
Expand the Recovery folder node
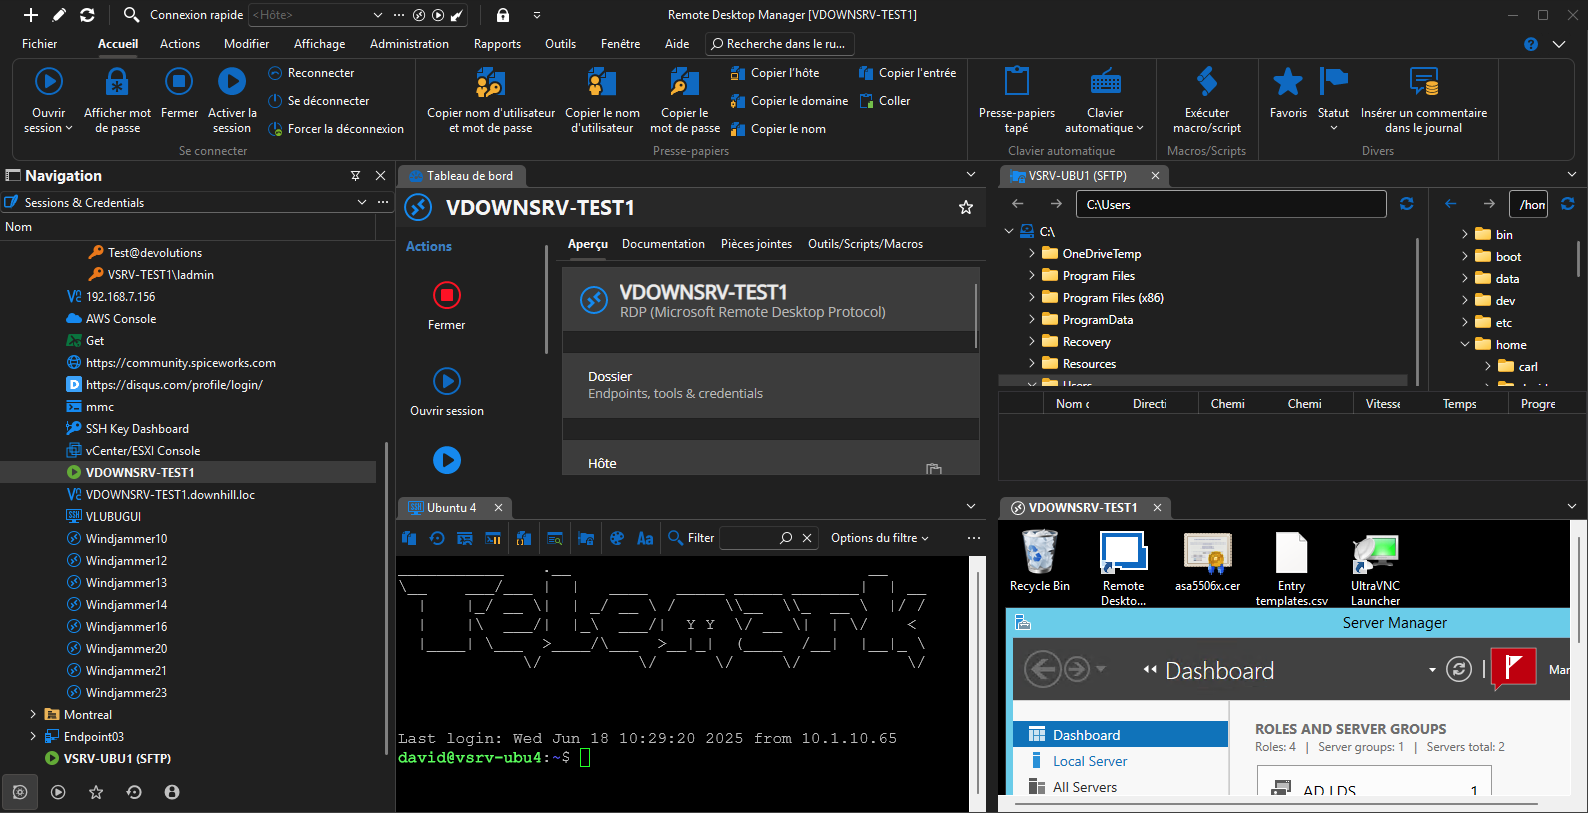point(1032,341)
